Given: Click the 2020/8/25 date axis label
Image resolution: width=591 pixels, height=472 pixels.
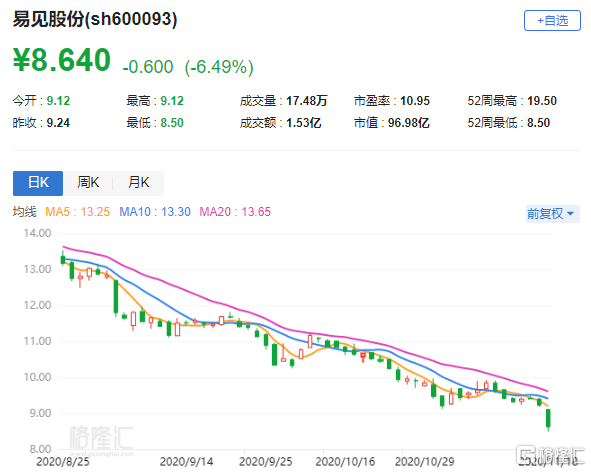Looking at the screenshot, I should pyautogui.click(x=63, y=461).
